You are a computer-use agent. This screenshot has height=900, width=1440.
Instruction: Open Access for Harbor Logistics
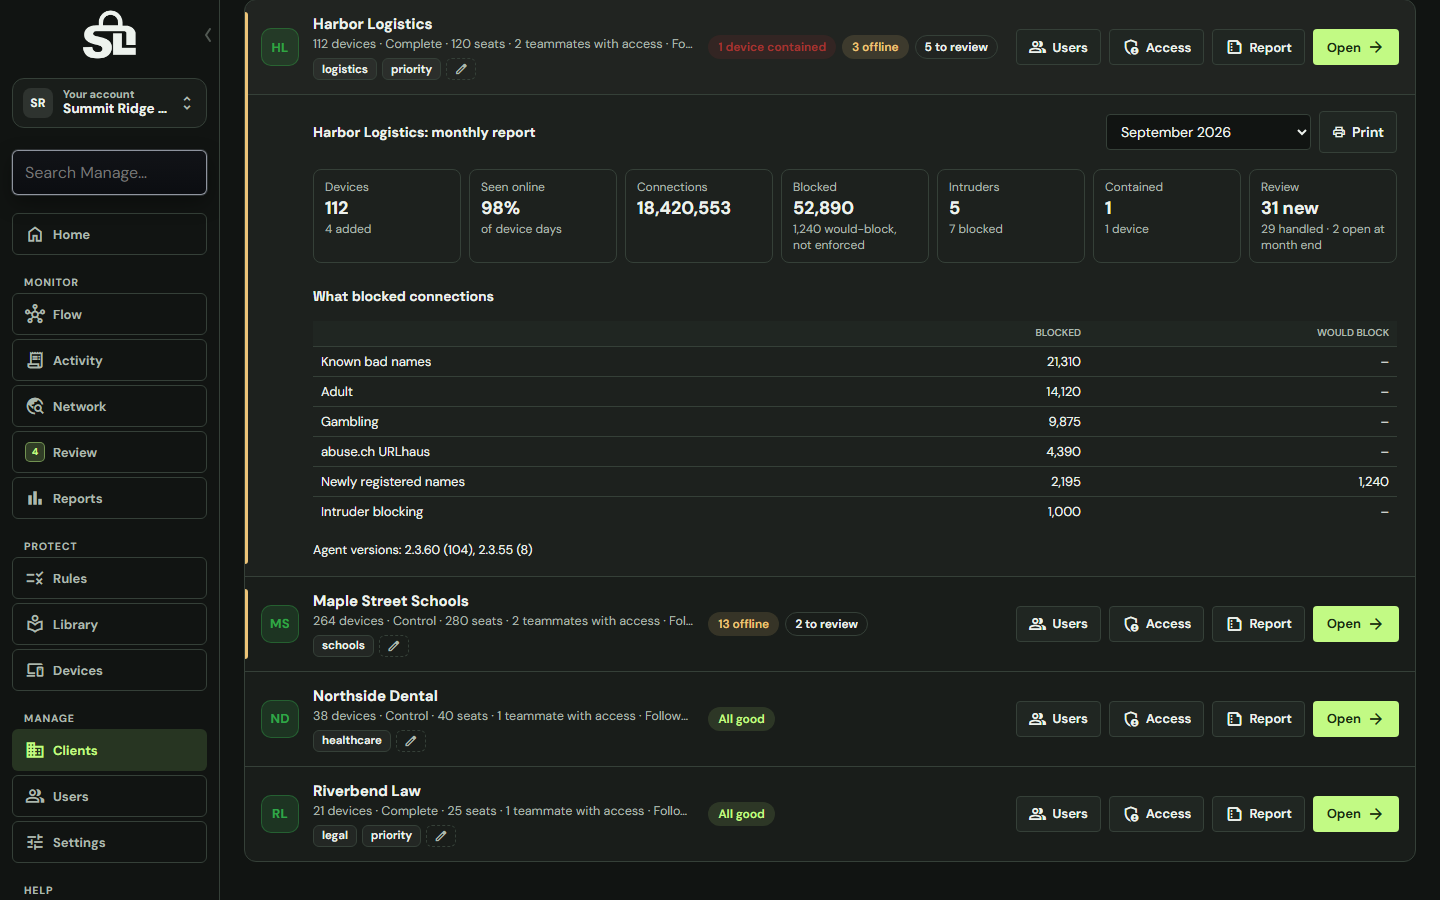click(x=1156, y=47)
